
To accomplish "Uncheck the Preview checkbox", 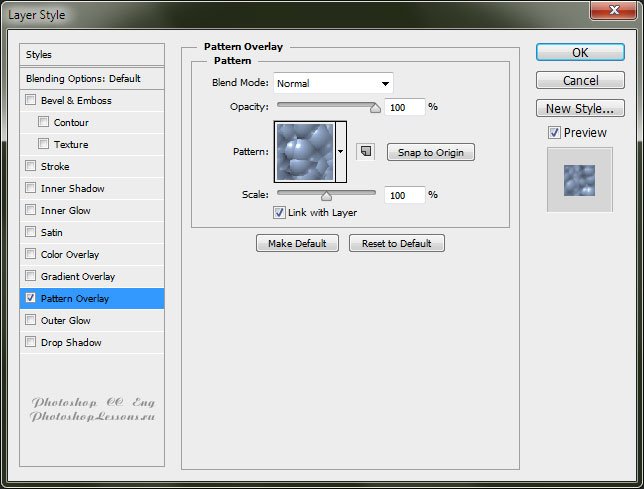I will tap(554, 132).
